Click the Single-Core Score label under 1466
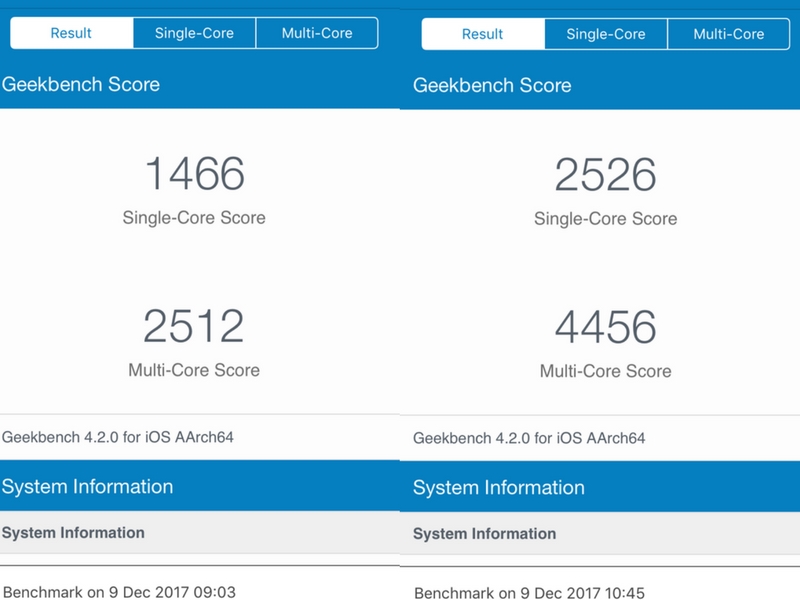 point(194,218)
